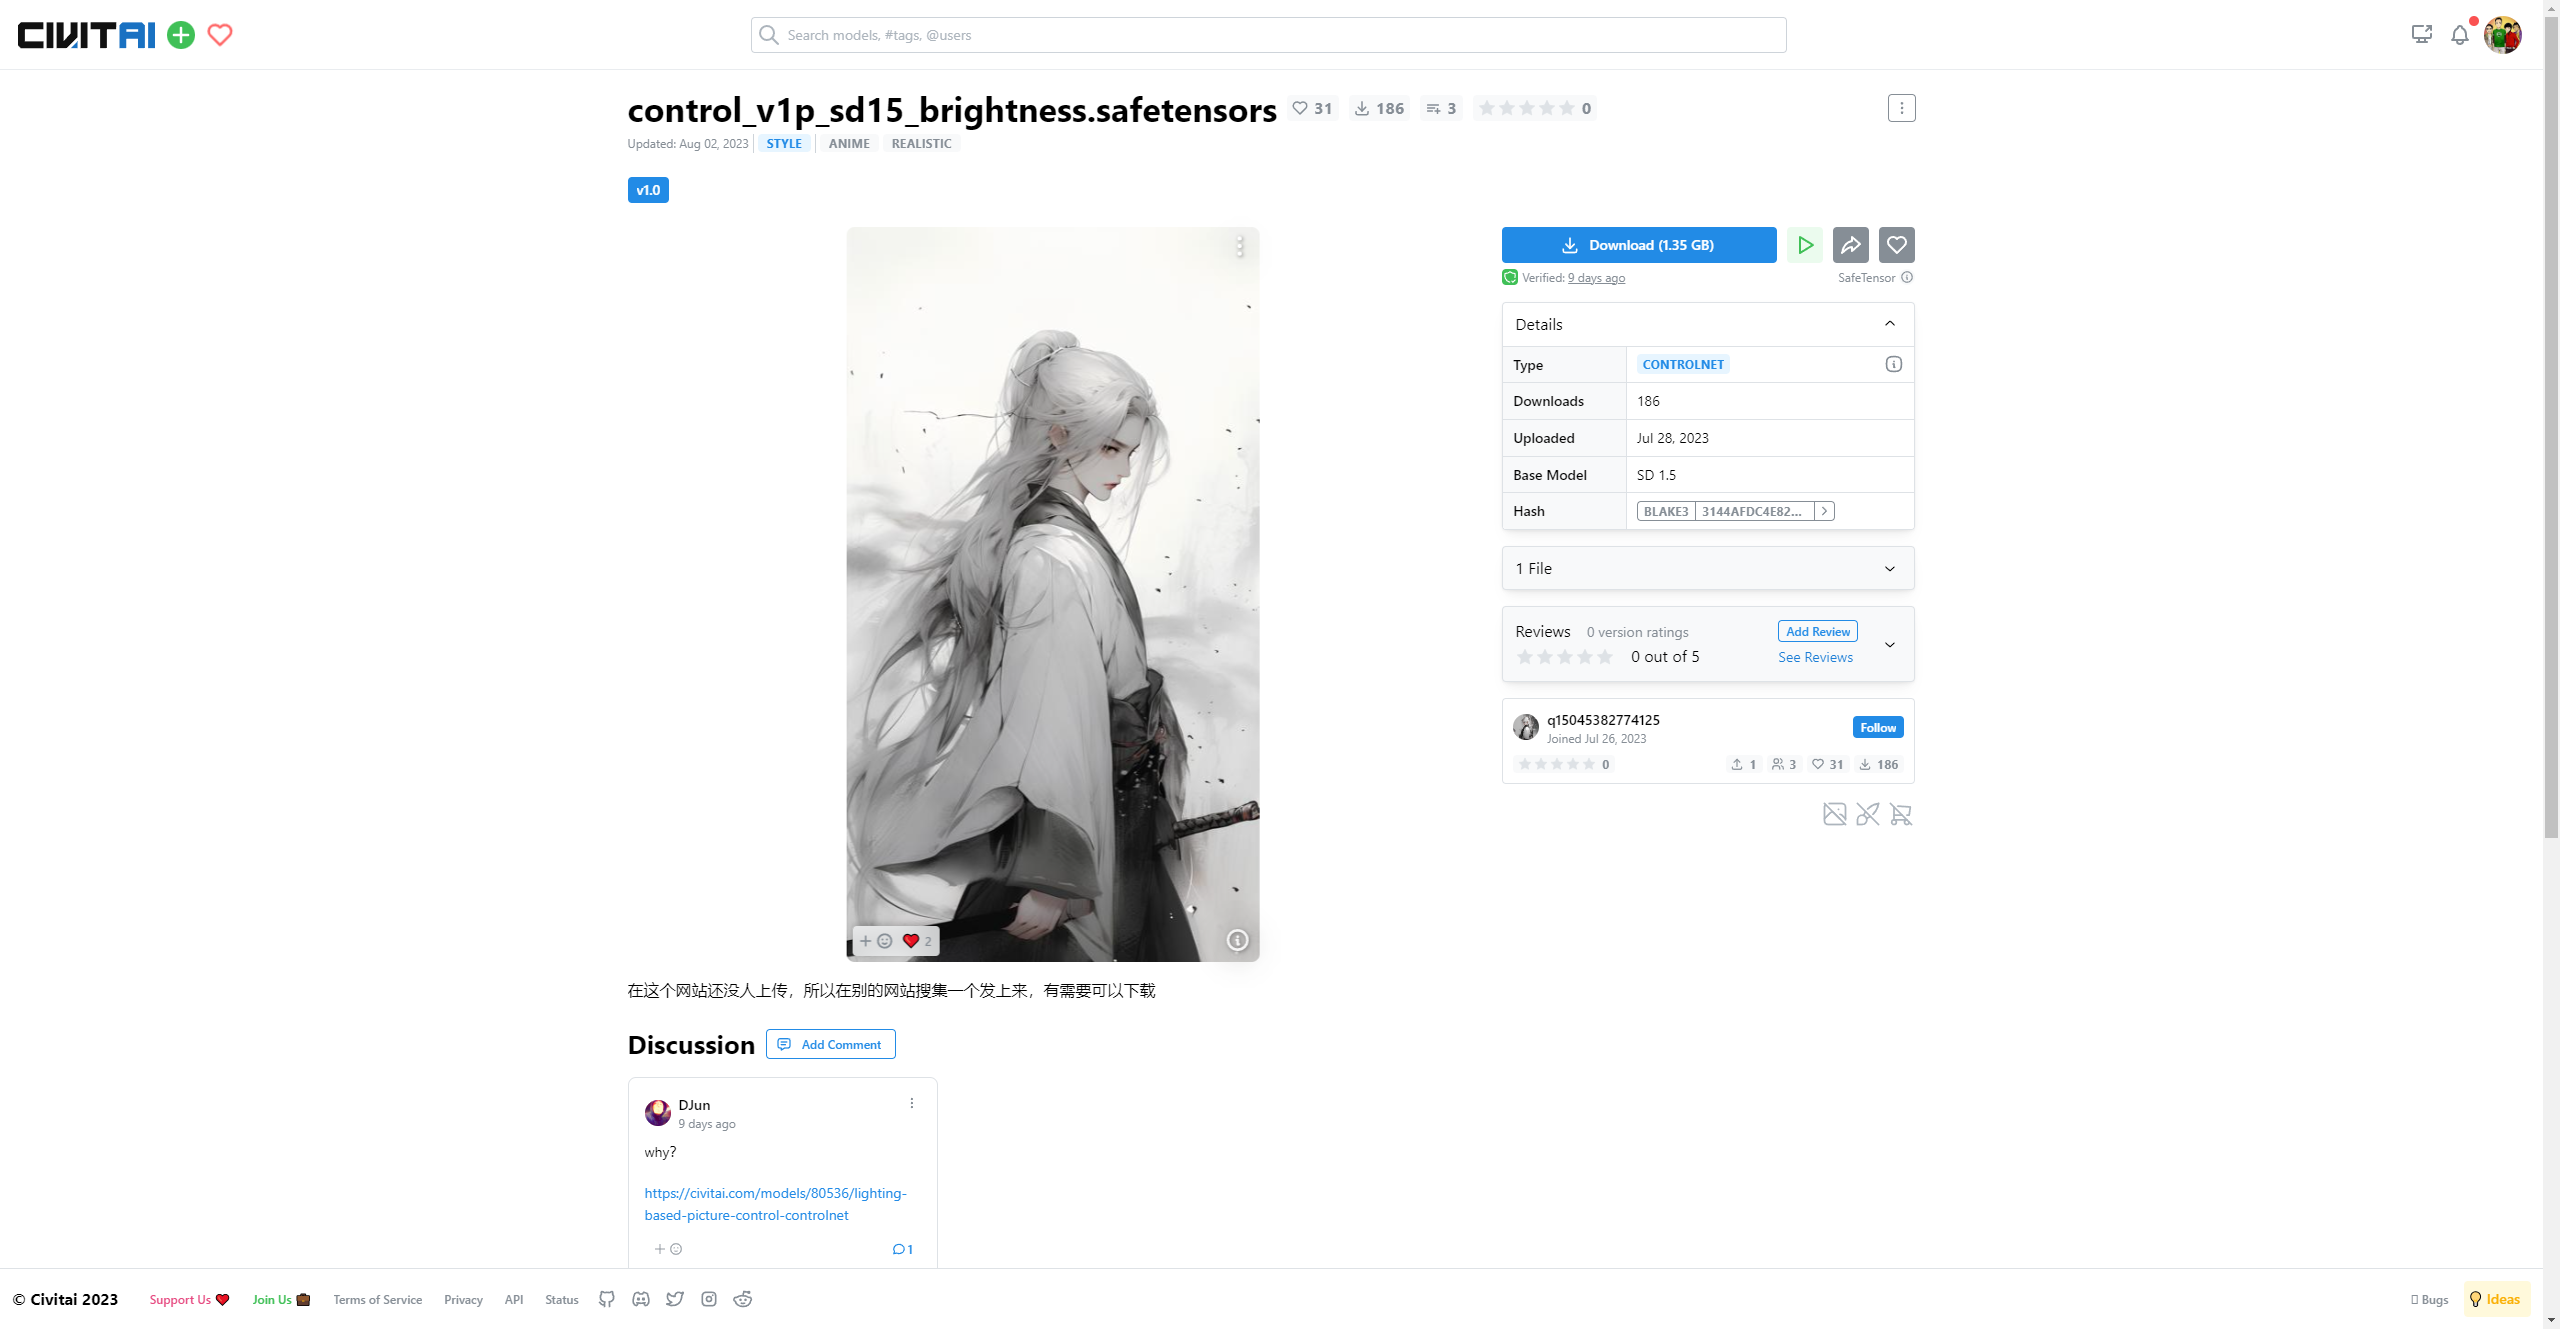Open the Reddit icon in footer

click(x=743, y=1299)
